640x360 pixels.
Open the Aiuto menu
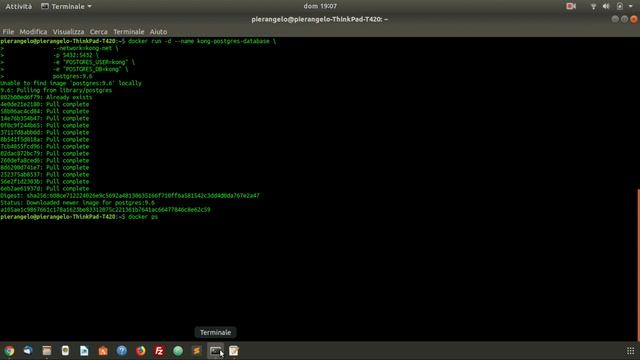[x=158, y=31]
